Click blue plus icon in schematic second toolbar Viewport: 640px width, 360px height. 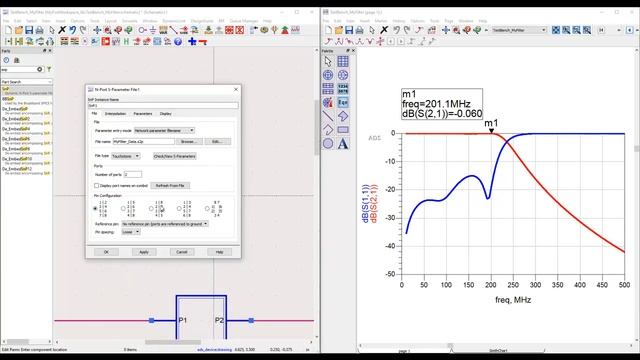pos(192,42)
